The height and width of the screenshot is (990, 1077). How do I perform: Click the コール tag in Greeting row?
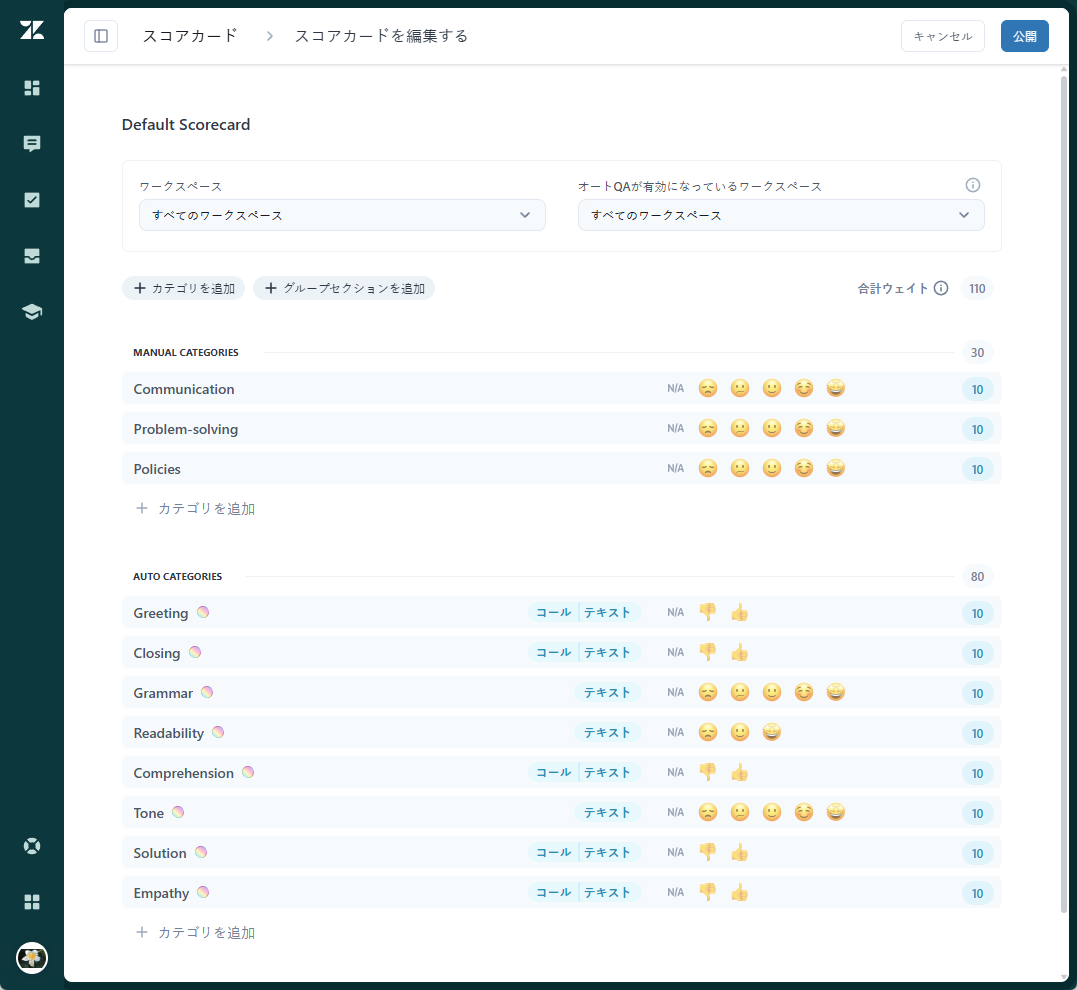click(554, 612)
